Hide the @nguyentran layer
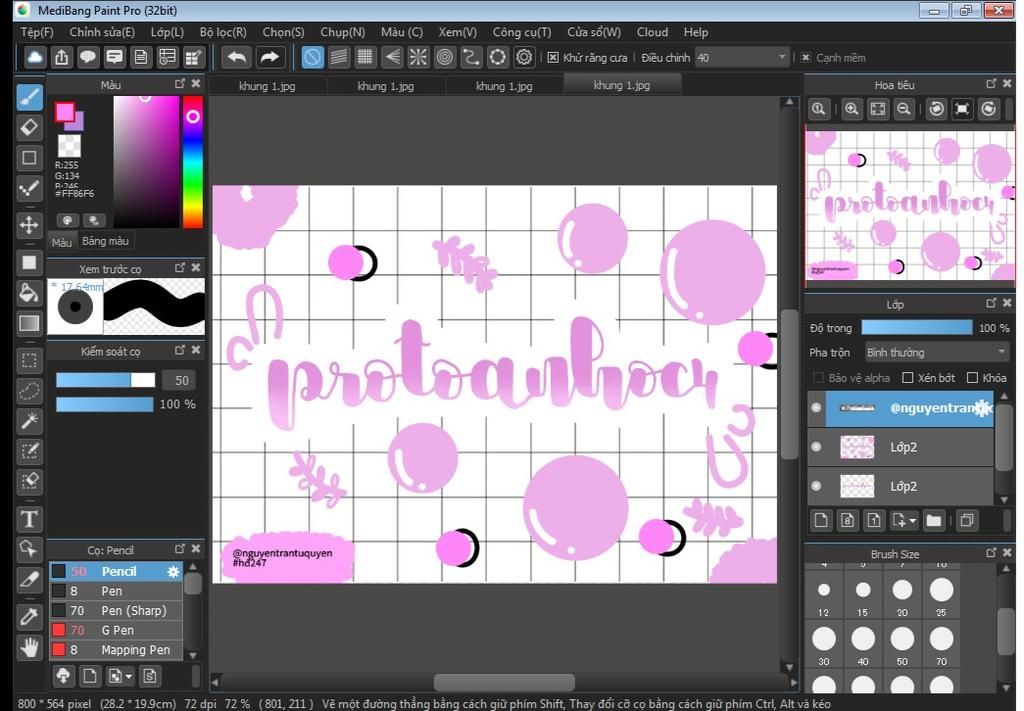 click(x=816, y=408)
